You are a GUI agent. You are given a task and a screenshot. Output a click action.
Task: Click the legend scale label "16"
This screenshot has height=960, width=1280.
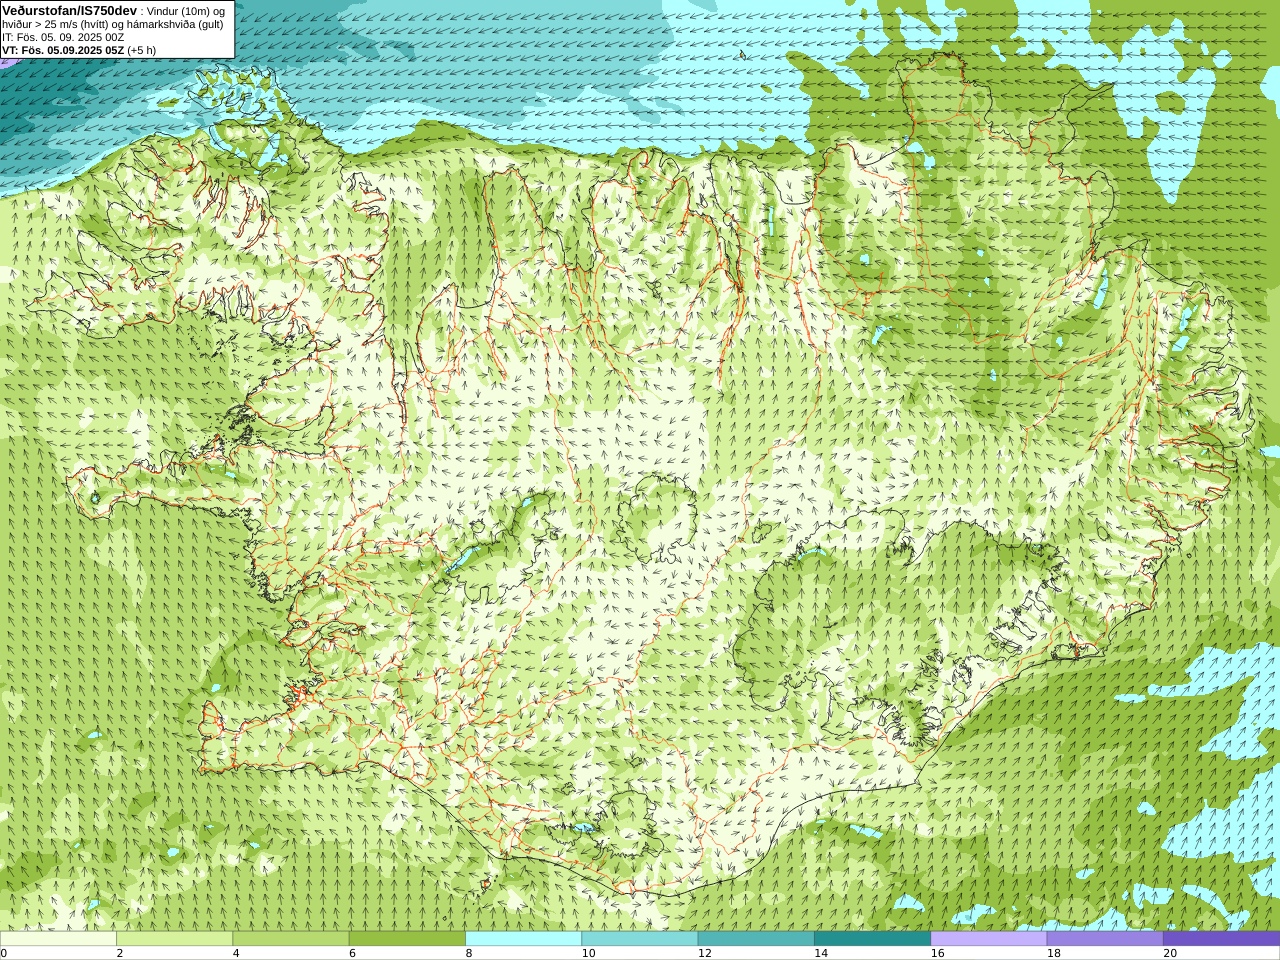[x=937, y=953]
